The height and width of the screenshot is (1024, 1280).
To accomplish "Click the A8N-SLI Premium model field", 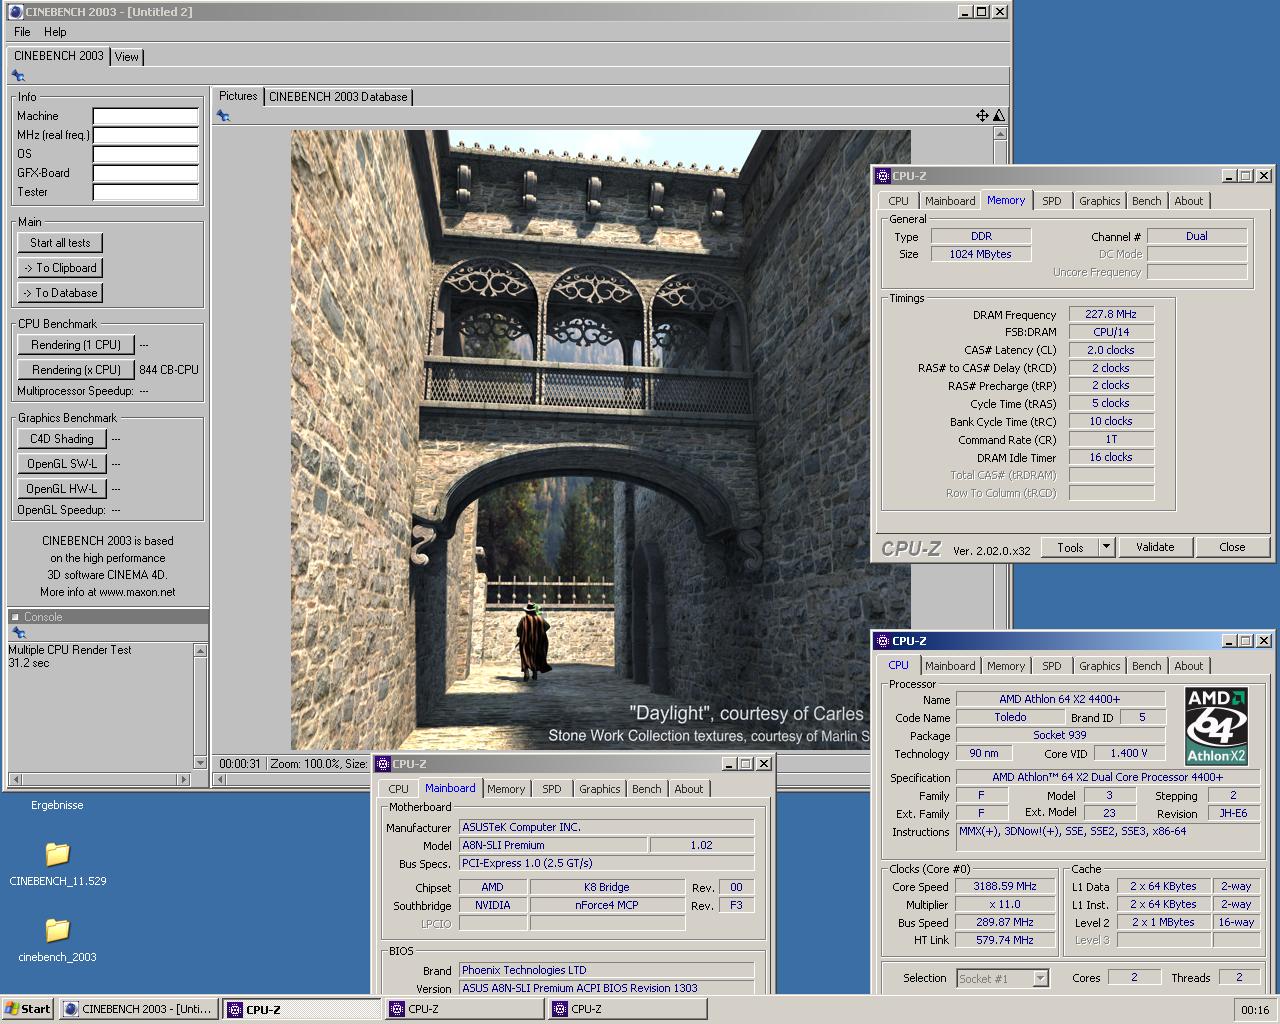I will (552, 845).
